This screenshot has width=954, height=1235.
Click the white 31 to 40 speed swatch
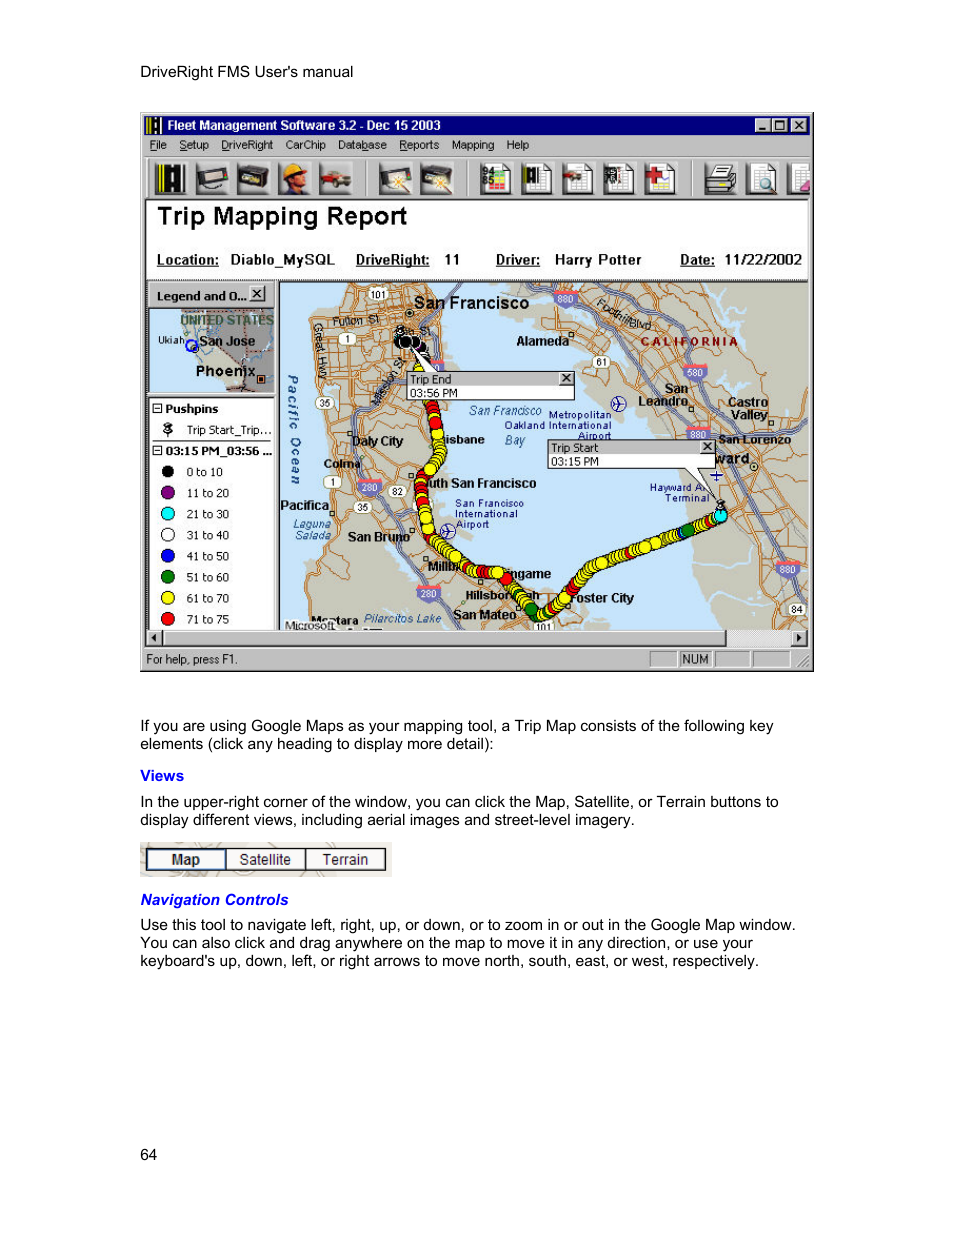[168, 535]
